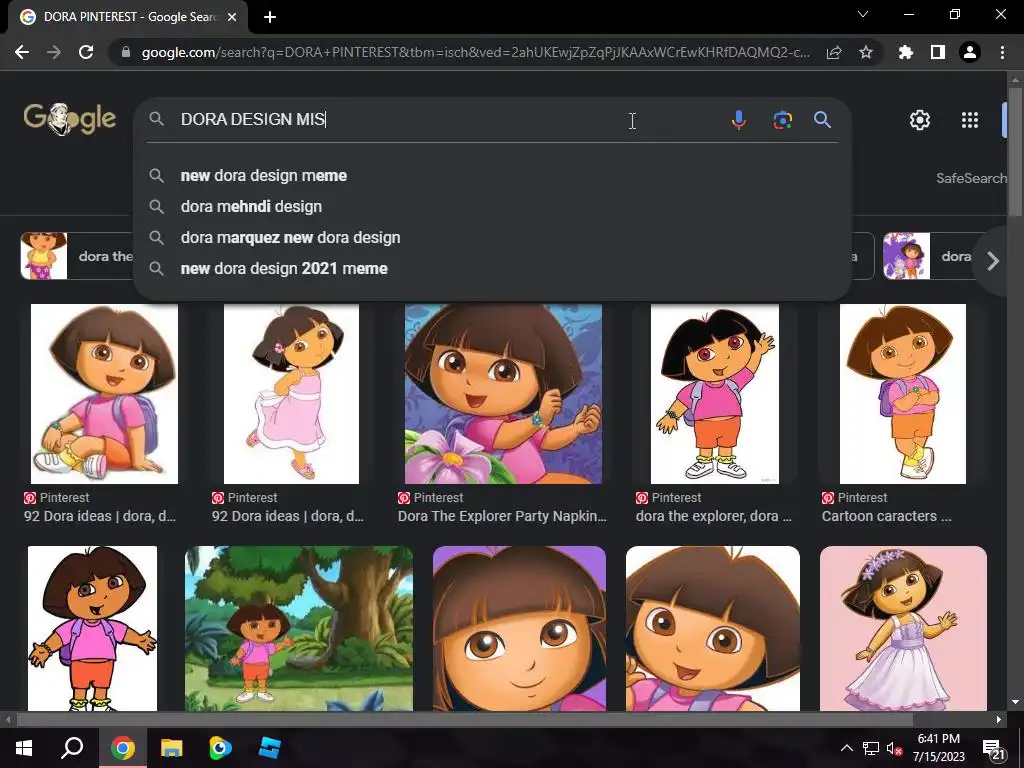Viewport: 1024px width, 768px height.
Task: Open Windows taskbar search
Action: (72, 748)
